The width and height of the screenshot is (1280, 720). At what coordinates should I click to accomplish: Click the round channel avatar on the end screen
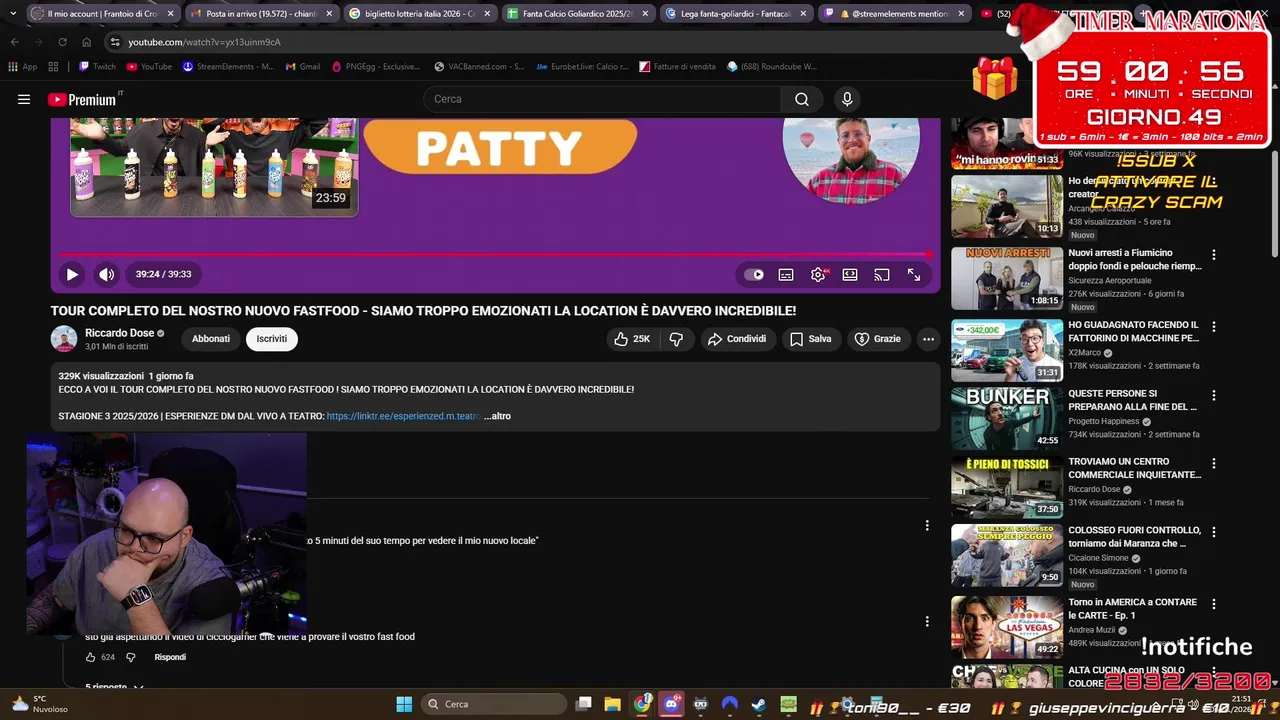[x=851, y=160]
